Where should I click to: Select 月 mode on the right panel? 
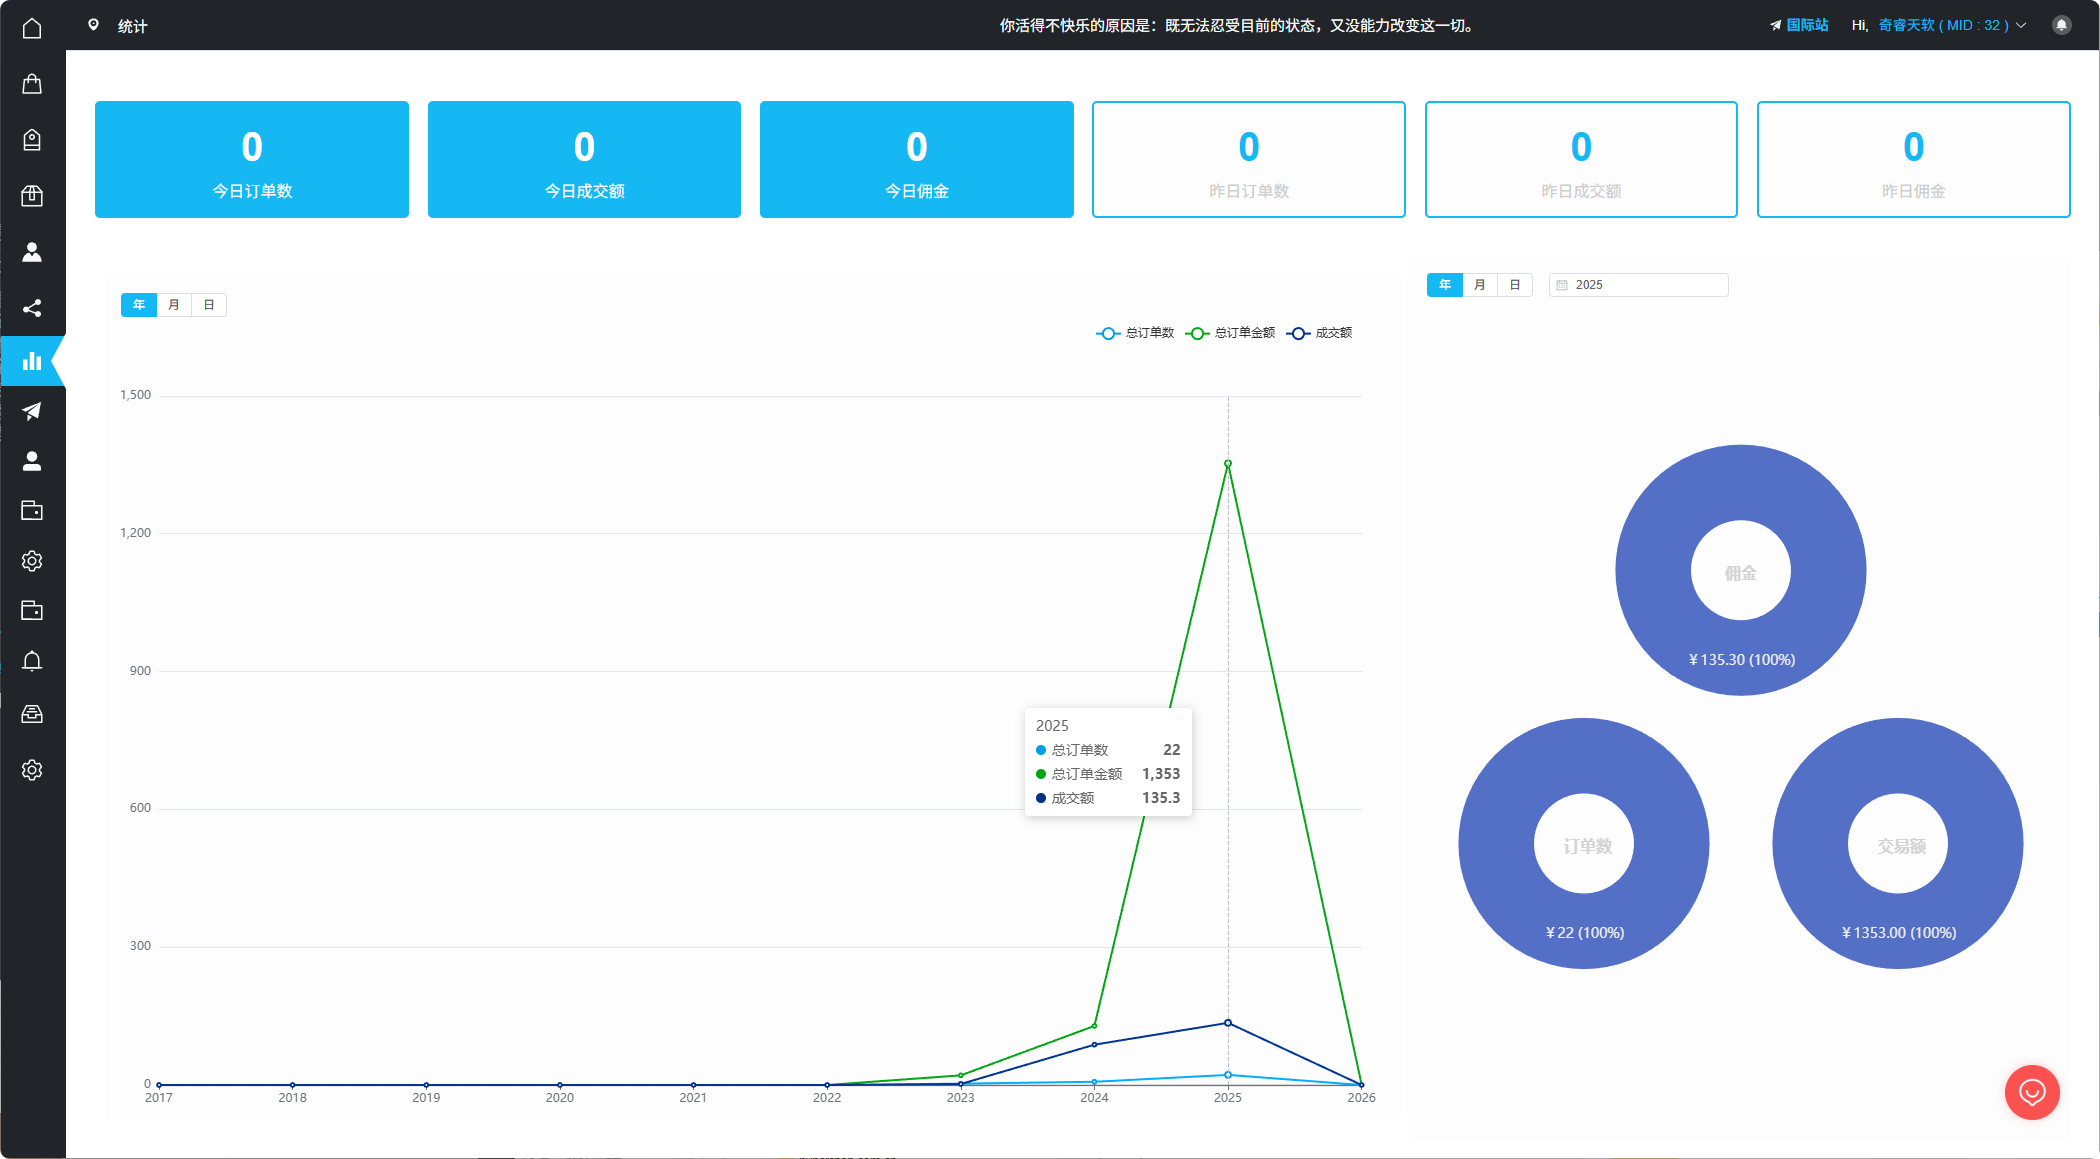pos(1479,284)
